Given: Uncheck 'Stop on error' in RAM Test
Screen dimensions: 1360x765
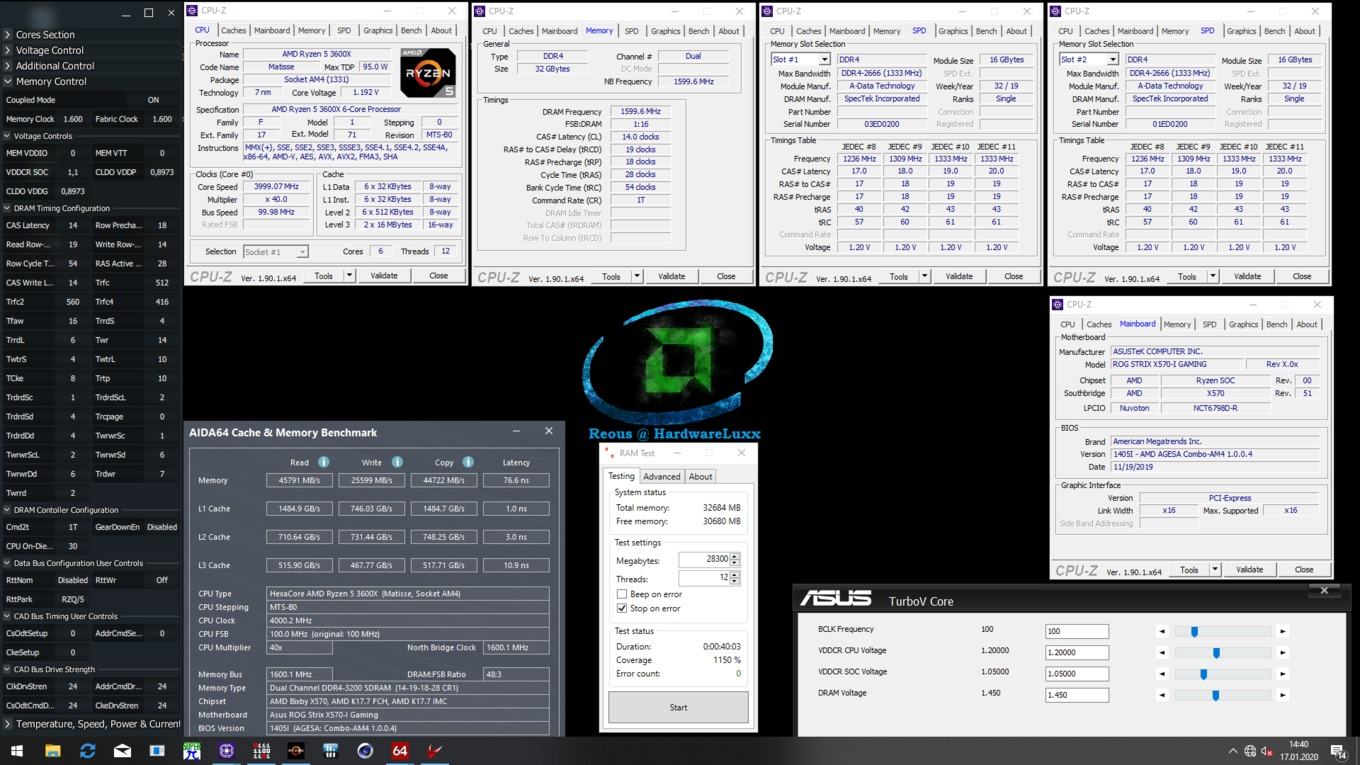Looking at the screenshot, I should (x=622, y=608).
